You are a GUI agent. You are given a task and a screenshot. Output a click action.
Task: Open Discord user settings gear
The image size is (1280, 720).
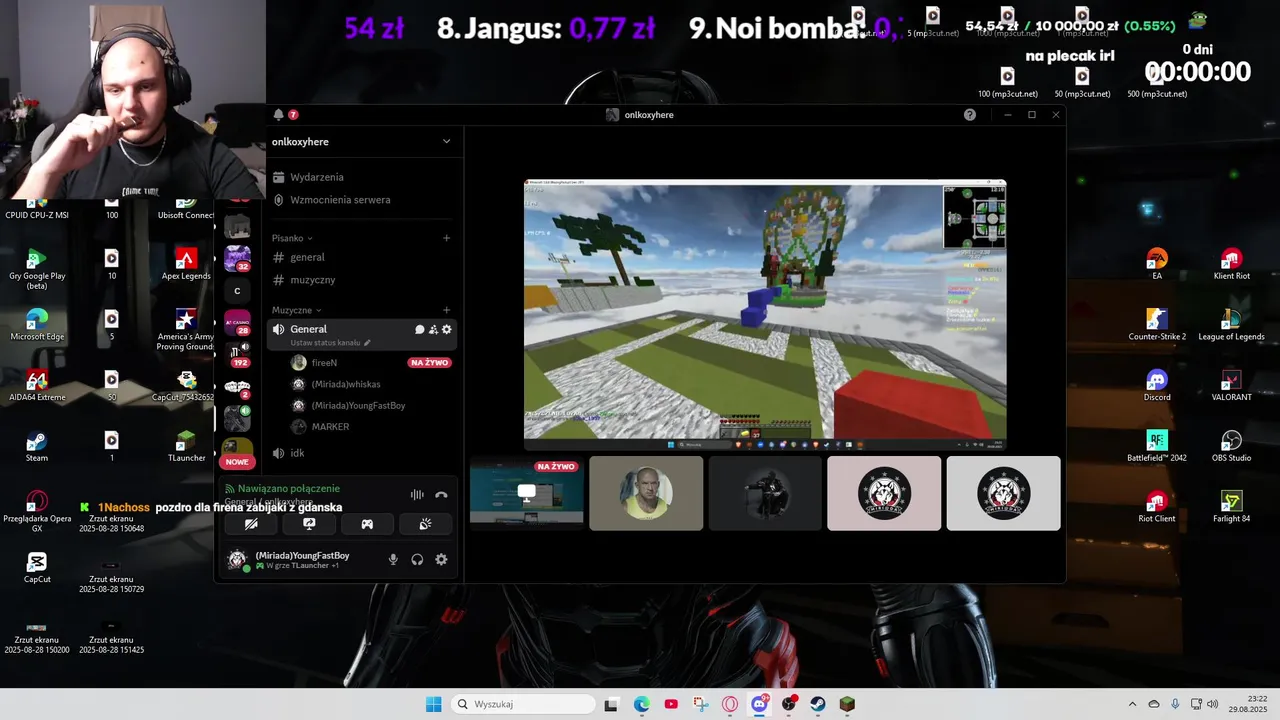click(441, 560)
